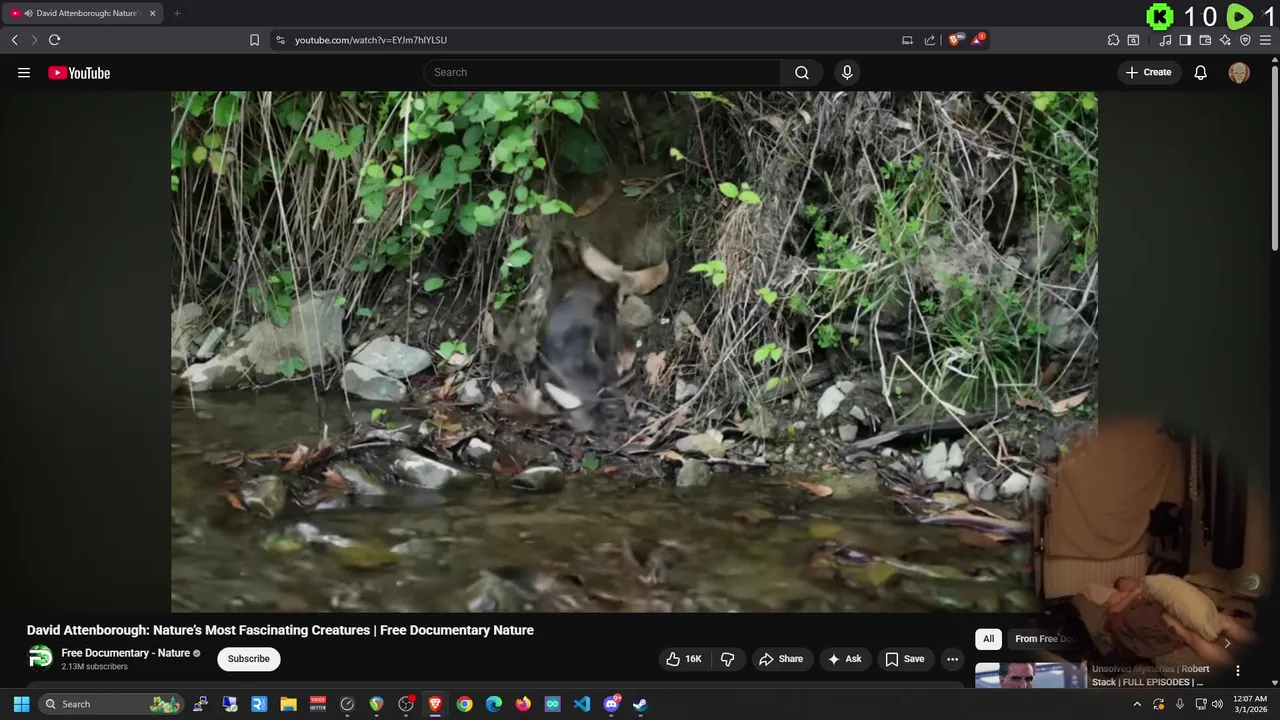Click the green Kick K overlay icon
The width and height of the screenshot is (1280, 720).
point(1160,16)
